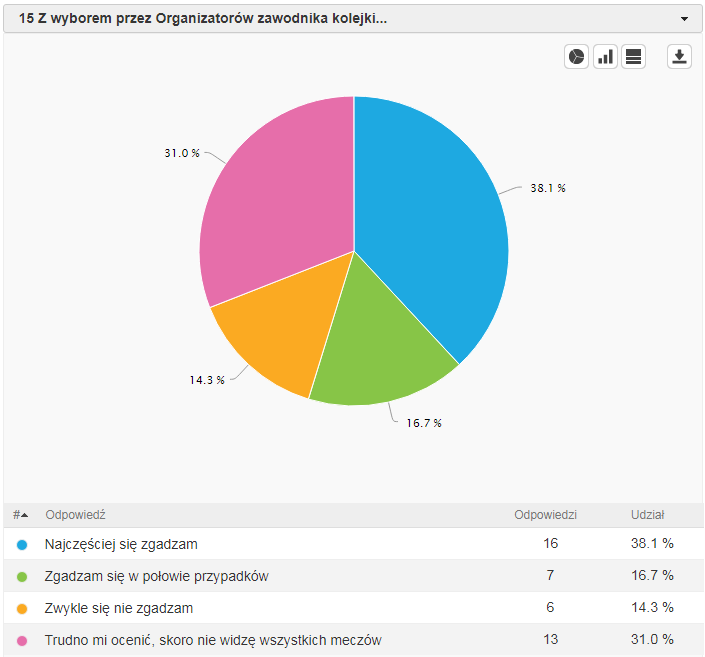The height and width of the screenshot is (657, 705).
Task: Switch to table list view icon
Action: 633,57
